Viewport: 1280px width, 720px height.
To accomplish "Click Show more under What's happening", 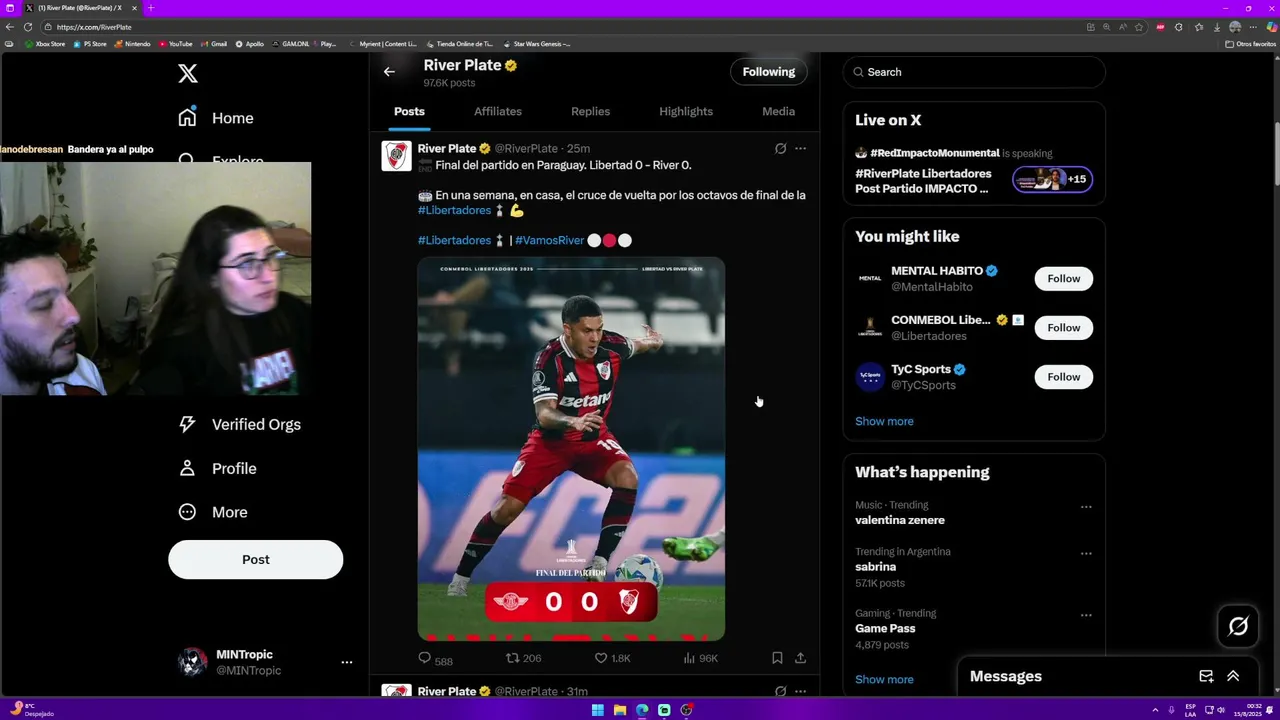I will click(x=884, y=679).
